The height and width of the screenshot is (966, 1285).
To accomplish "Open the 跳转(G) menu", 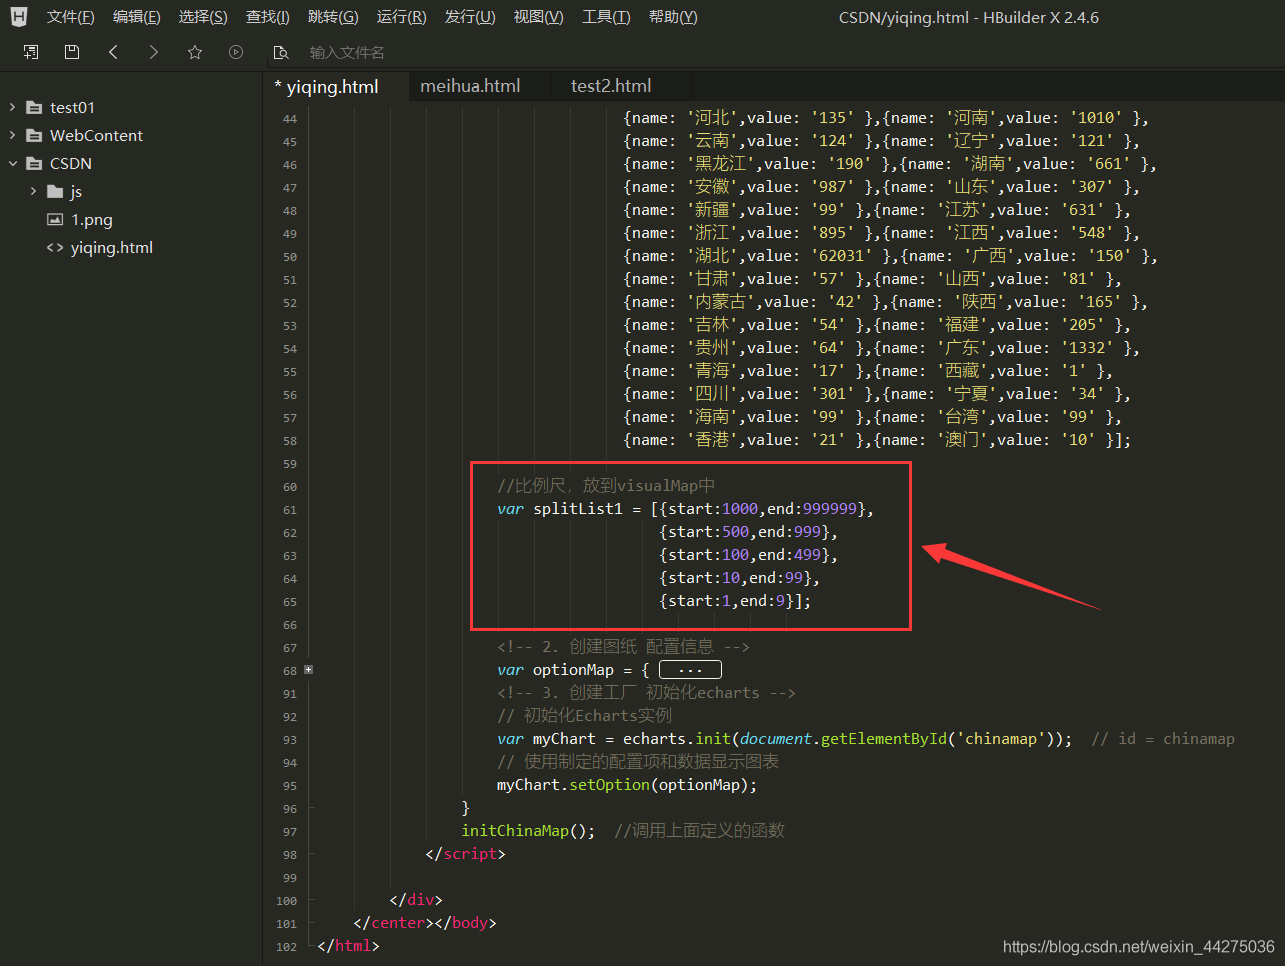I will pos(333,17).
